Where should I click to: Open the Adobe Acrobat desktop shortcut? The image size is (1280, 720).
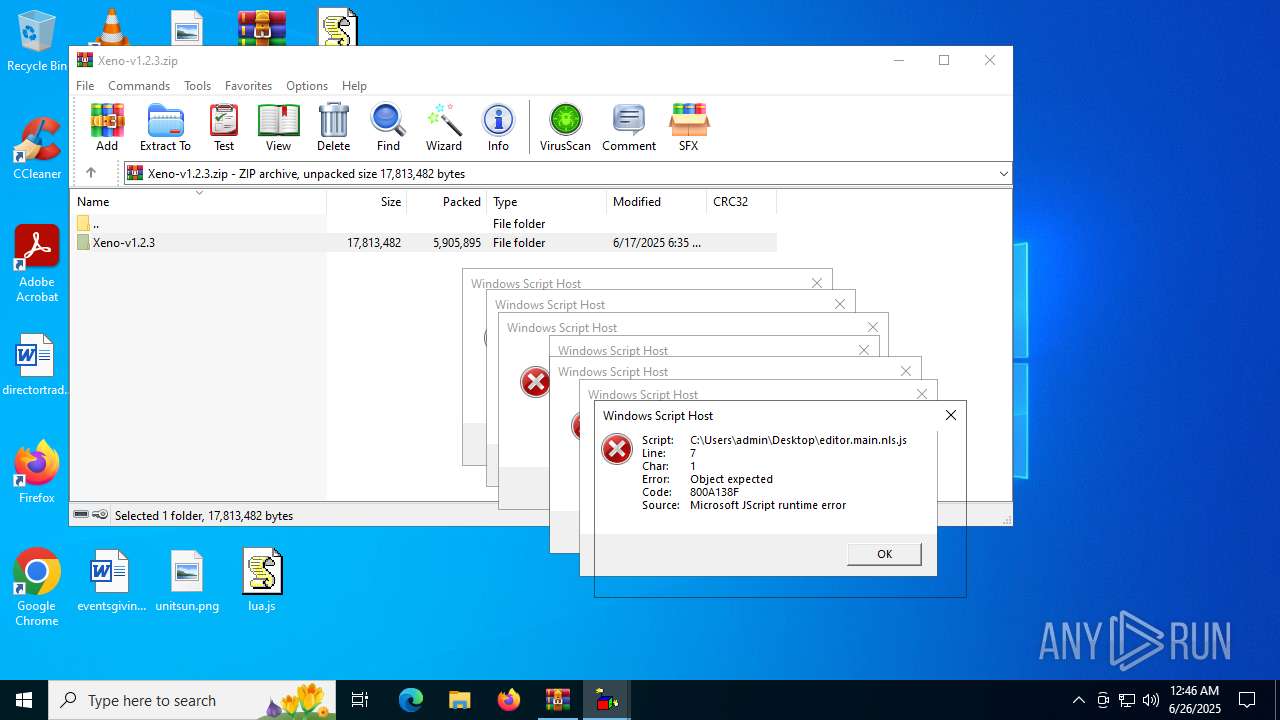tap(37, 264)
